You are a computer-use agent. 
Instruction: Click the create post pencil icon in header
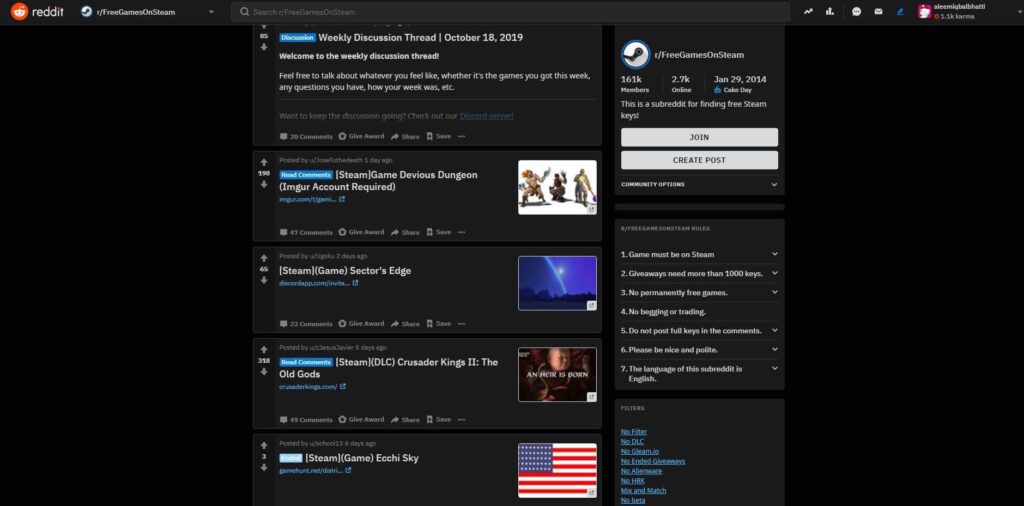click(x=901, y=12)
